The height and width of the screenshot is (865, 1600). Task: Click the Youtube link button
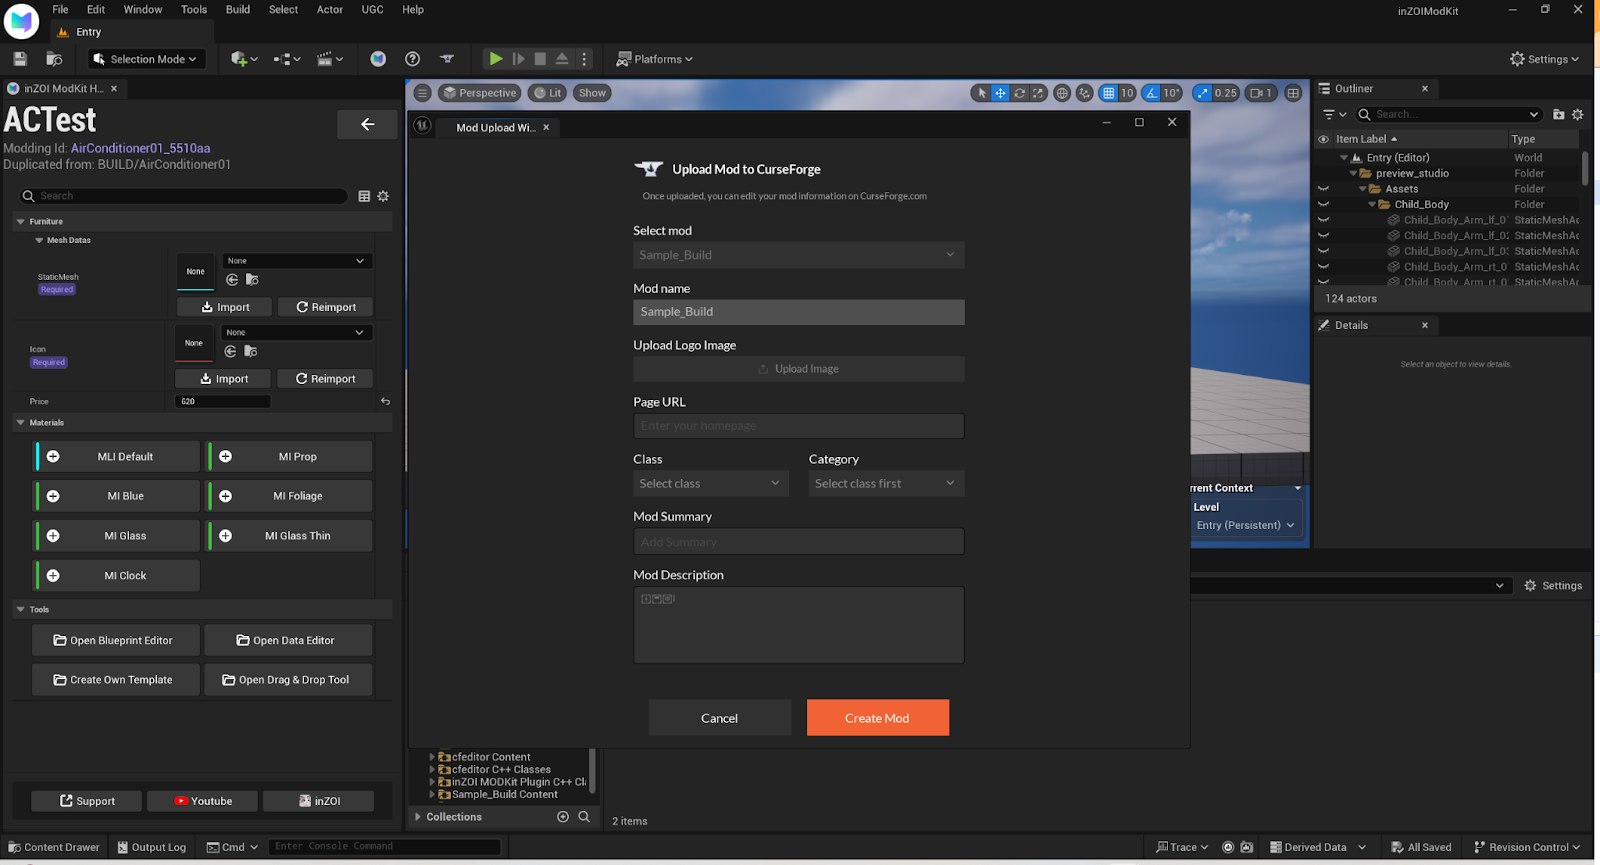(203, 801)
